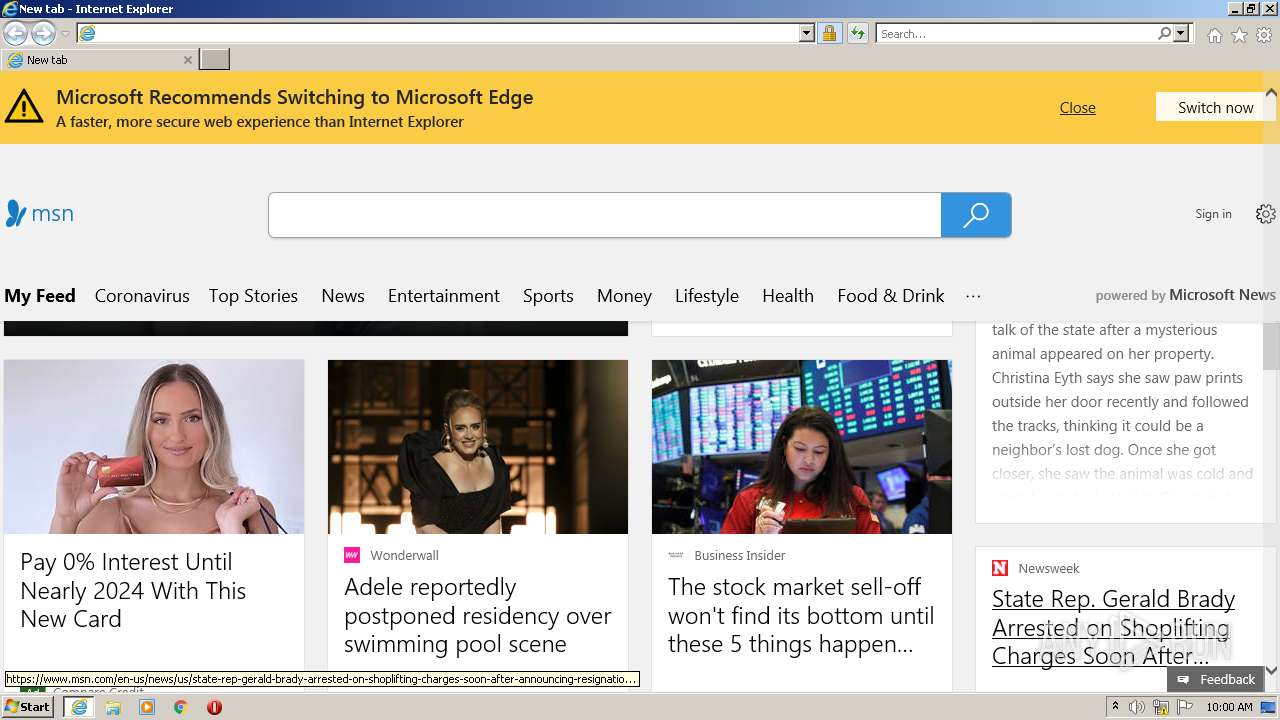Click the vertical scrollbar thumb
This screenshot has width=1280, height=720.
(1271, 346)
